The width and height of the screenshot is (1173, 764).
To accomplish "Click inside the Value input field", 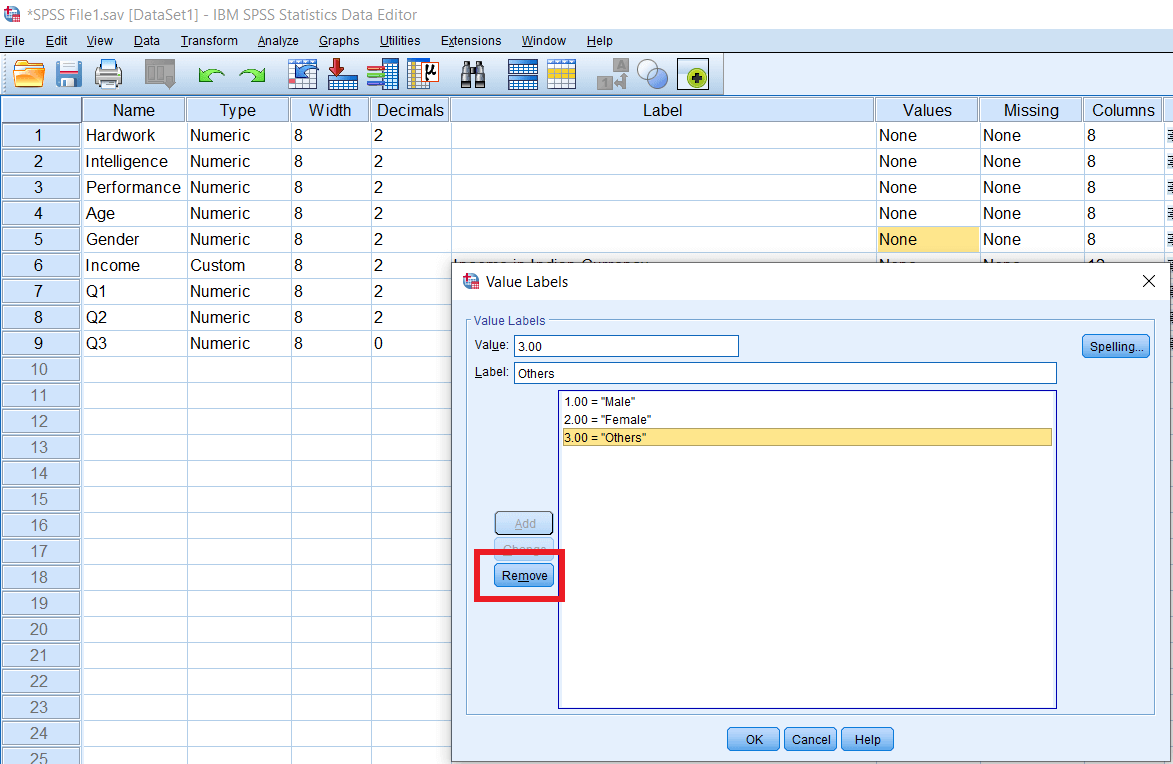I will point(625,346).
